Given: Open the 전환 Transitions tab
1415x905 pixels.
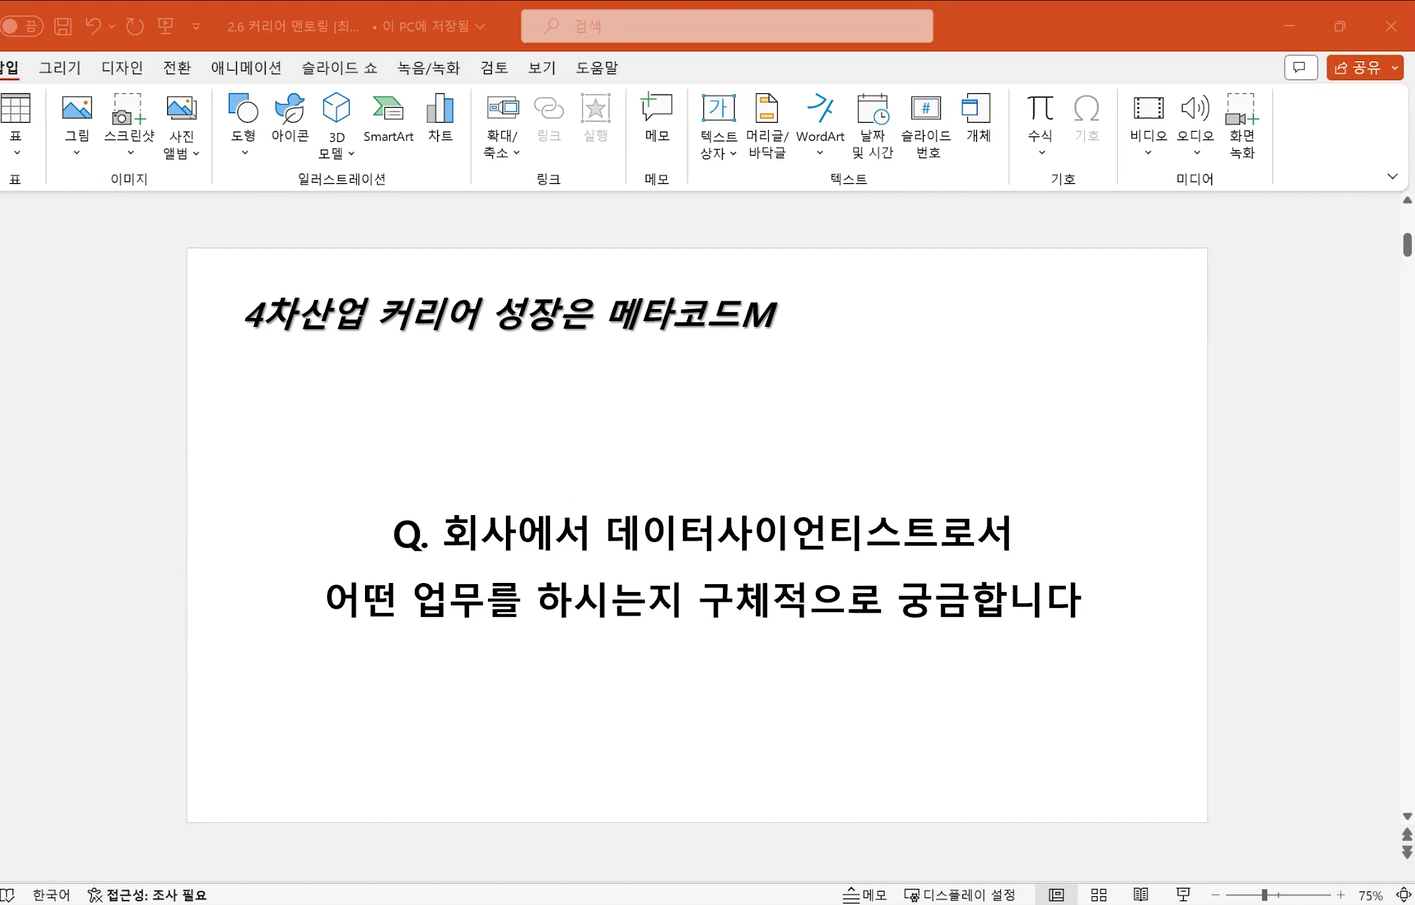Looking at the screenshot, I should [x=177, y=68].
